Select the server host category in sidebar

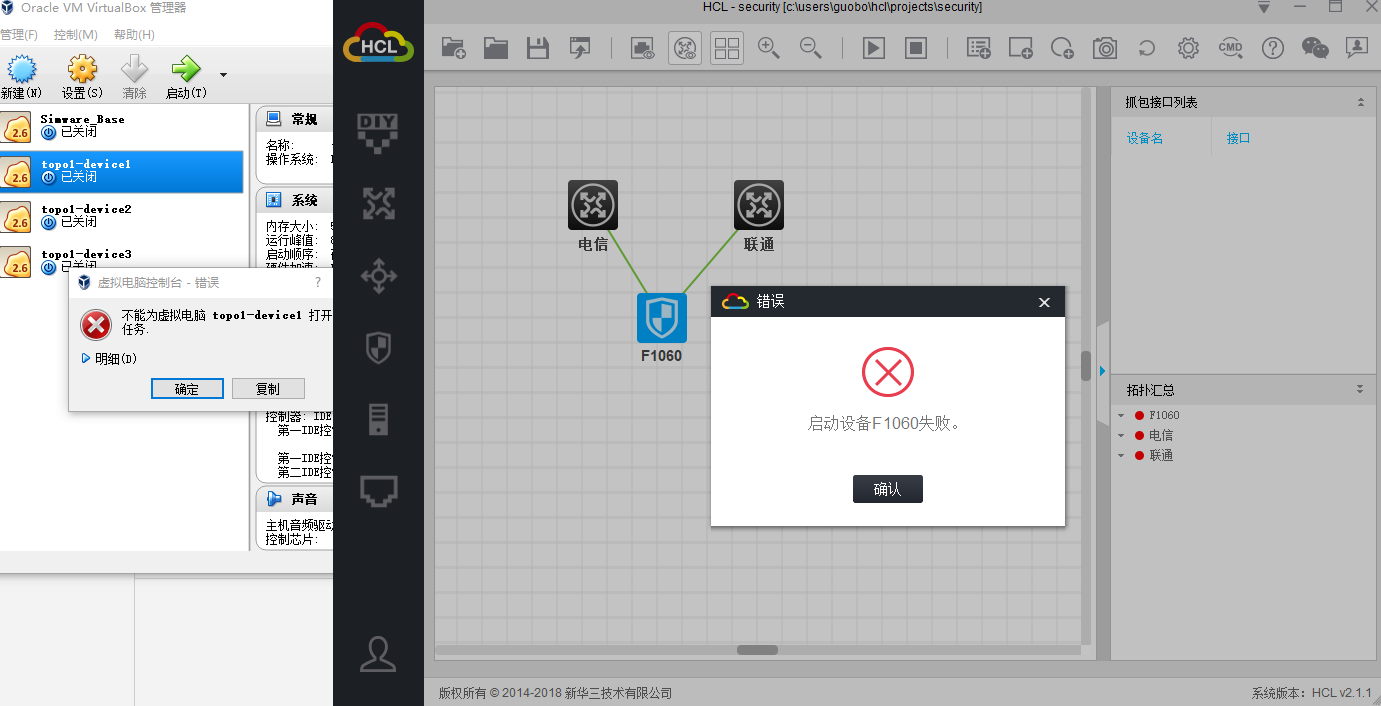[x=378, y=419]
